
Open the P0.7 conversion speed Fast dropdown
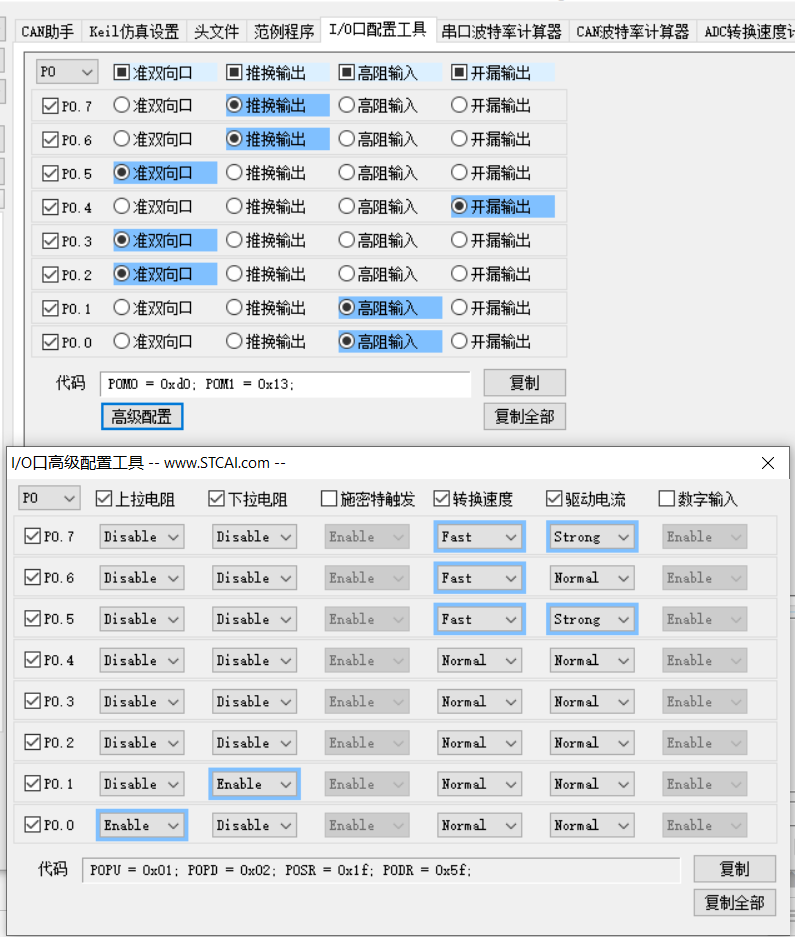[479, 537]
